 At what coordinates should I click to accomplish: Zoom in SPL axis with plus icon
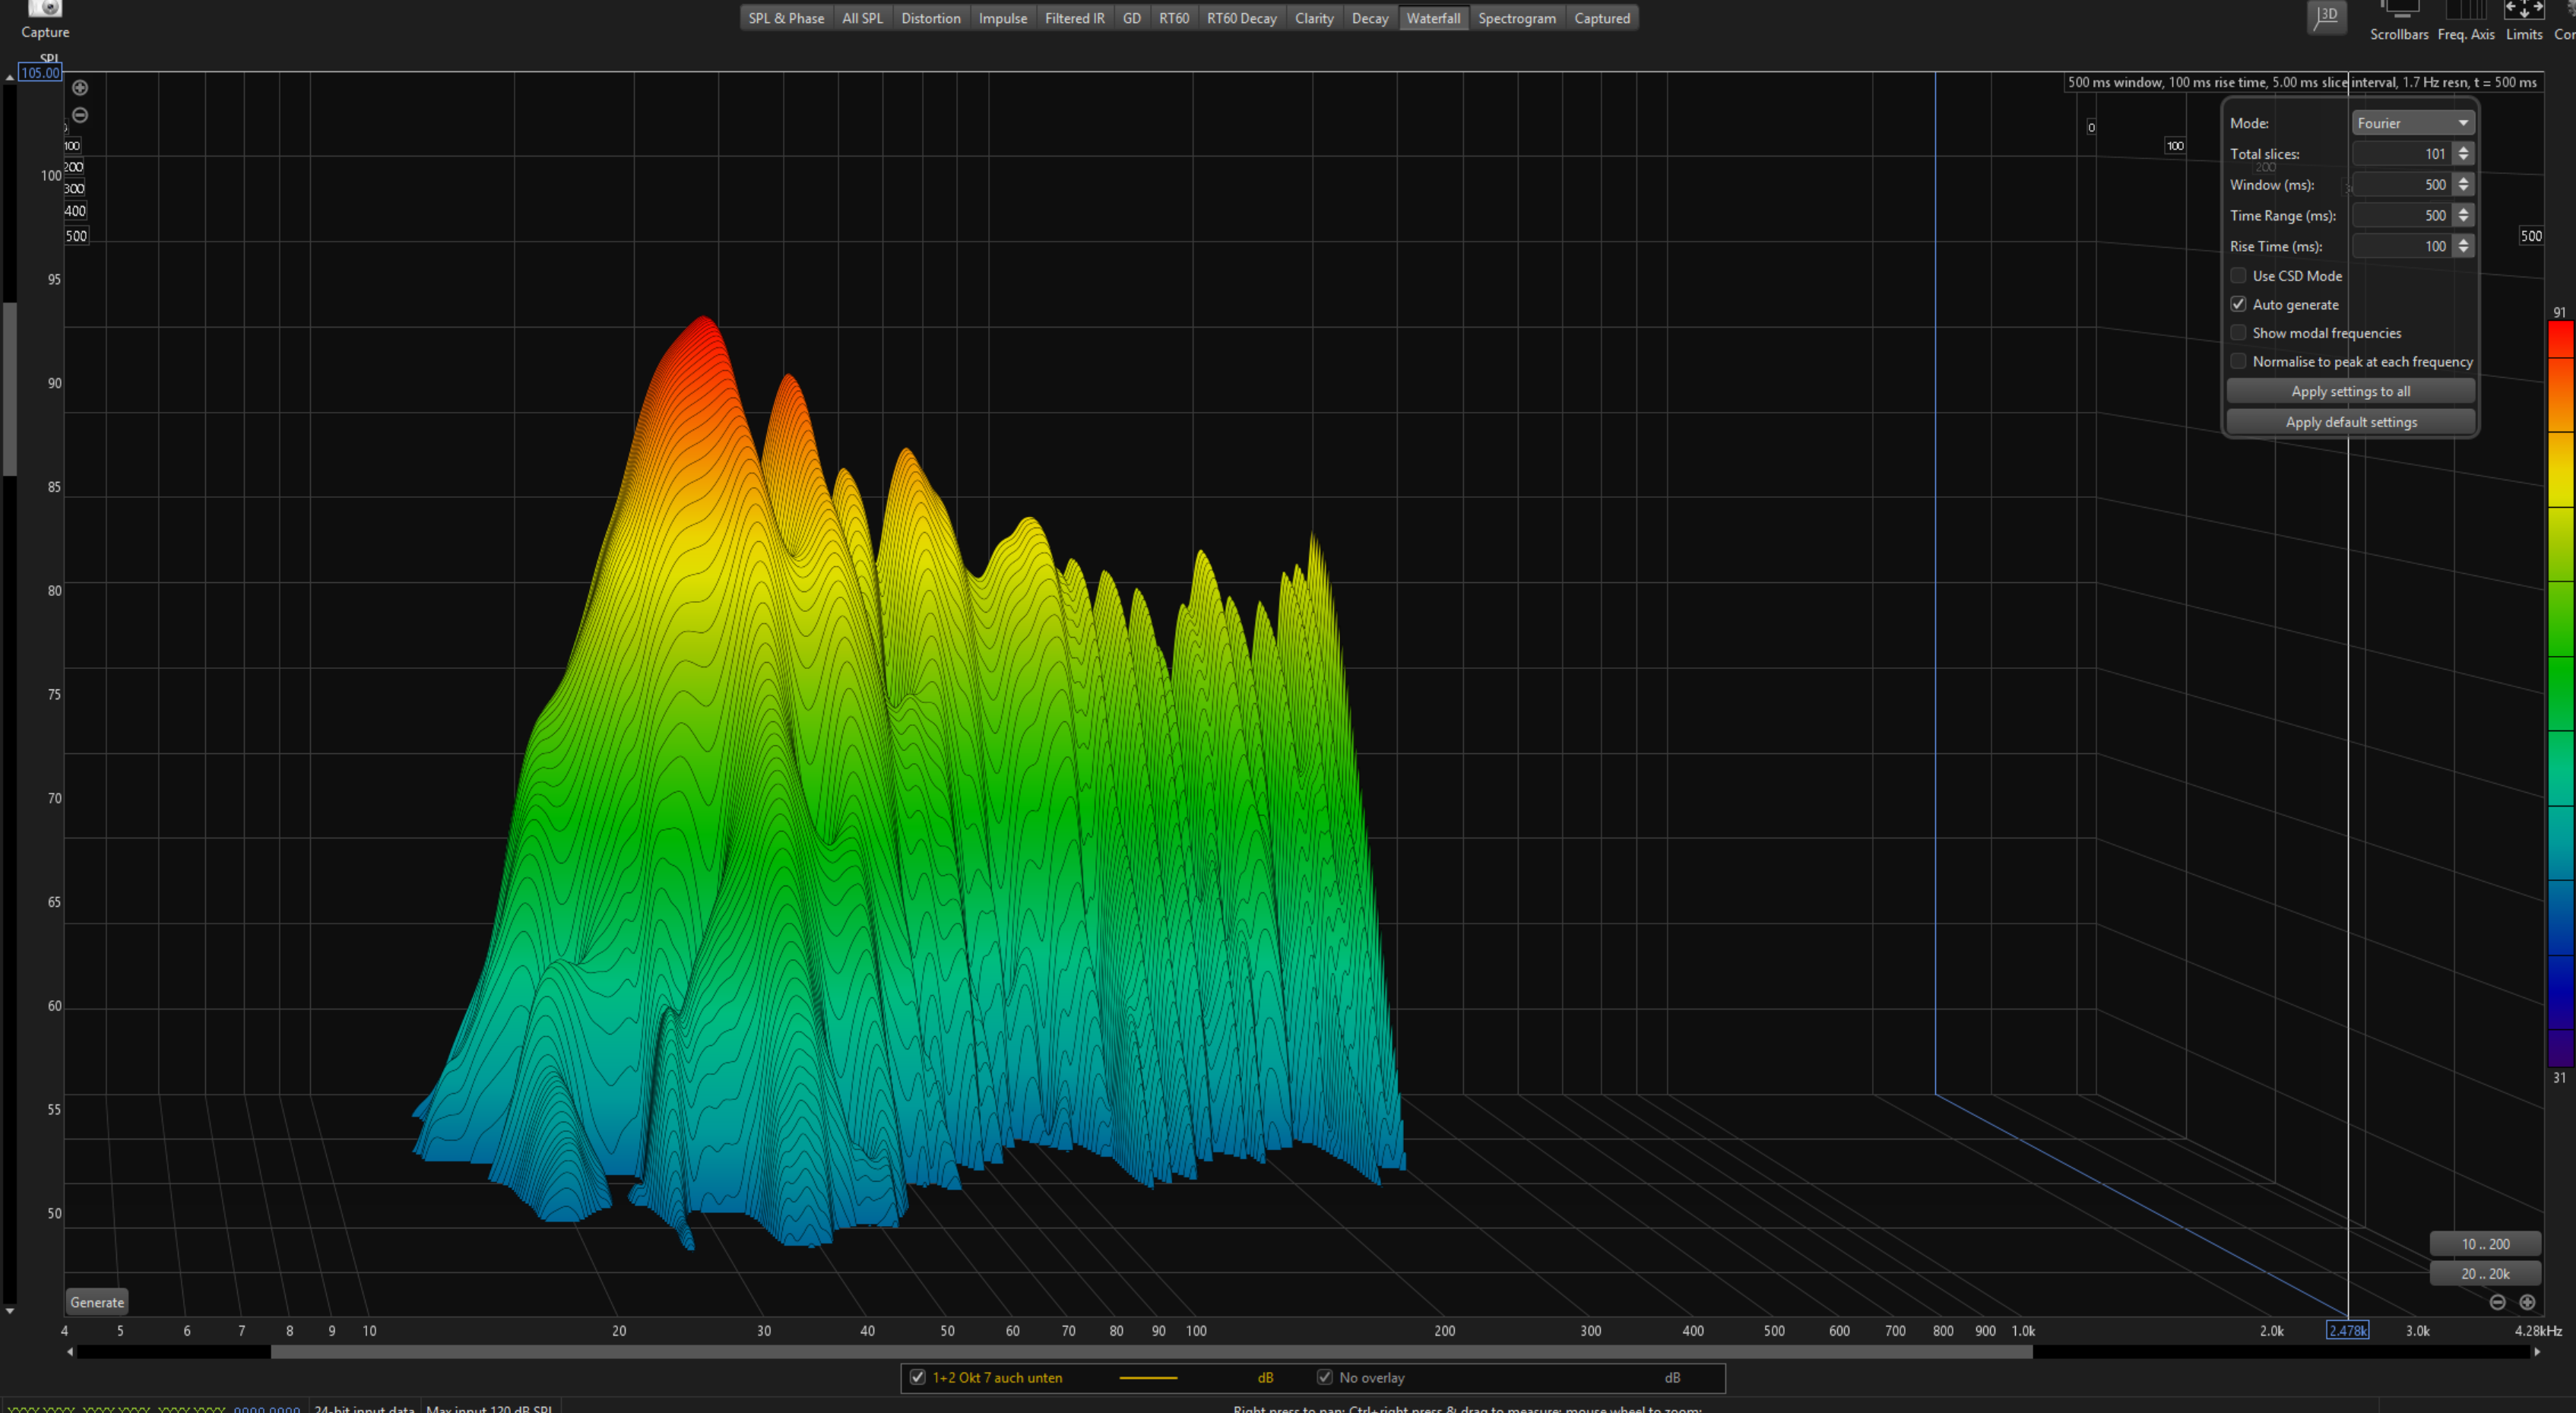(80, 88)
